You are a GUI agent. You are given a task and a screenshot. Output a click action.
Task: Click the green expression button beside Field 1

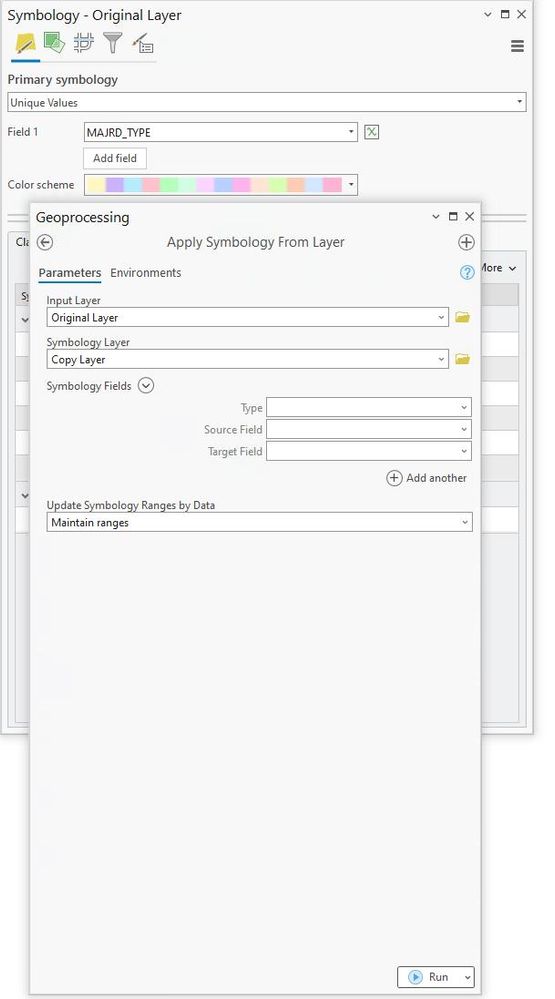(371, 133)
